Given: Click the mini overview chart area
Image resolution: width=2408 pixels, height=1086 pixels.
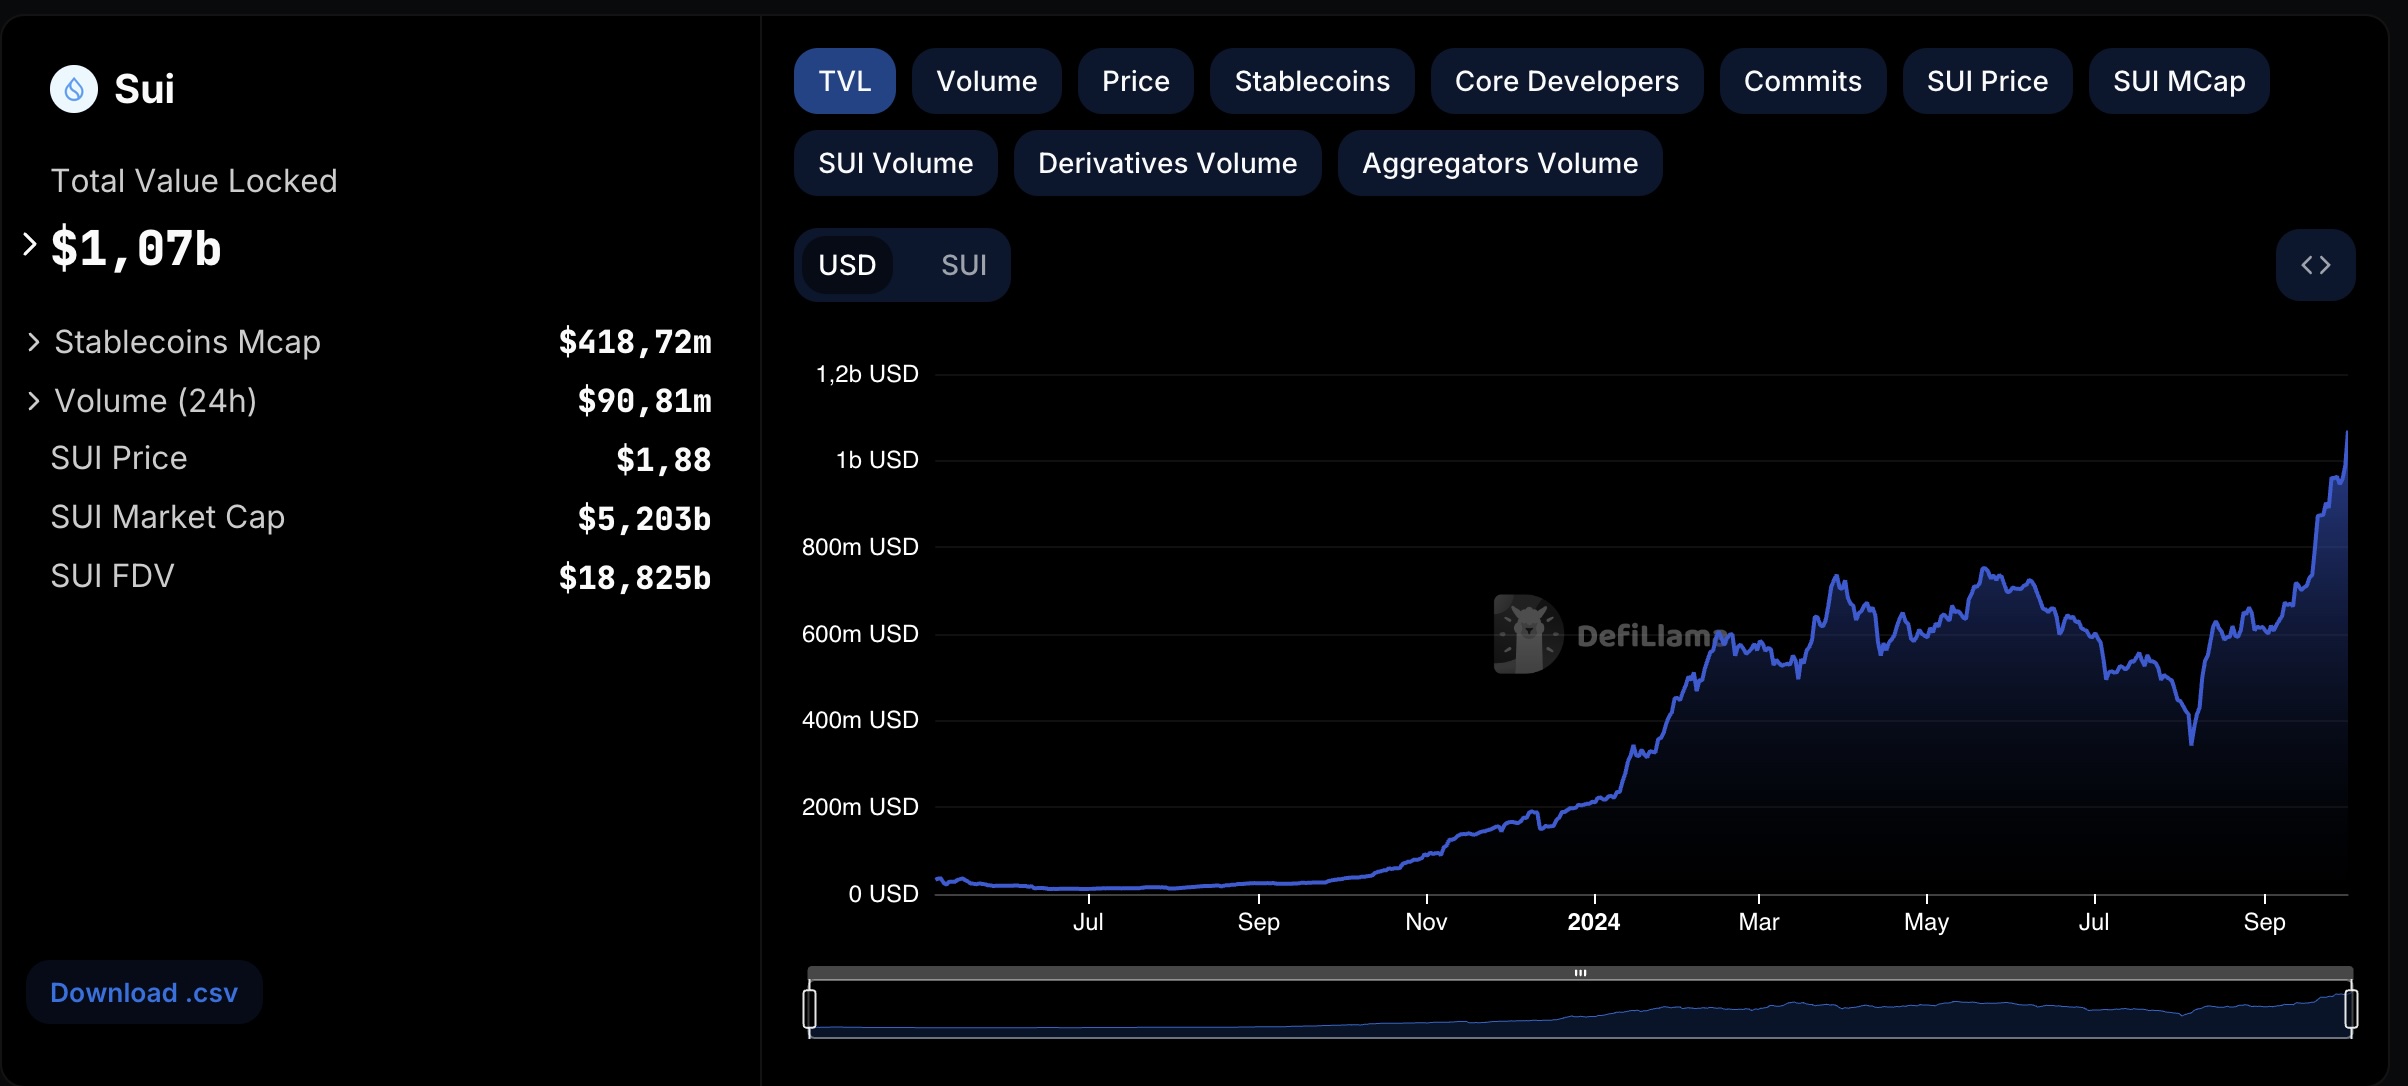Looking at the screenshot, I should (1580, 1009).
